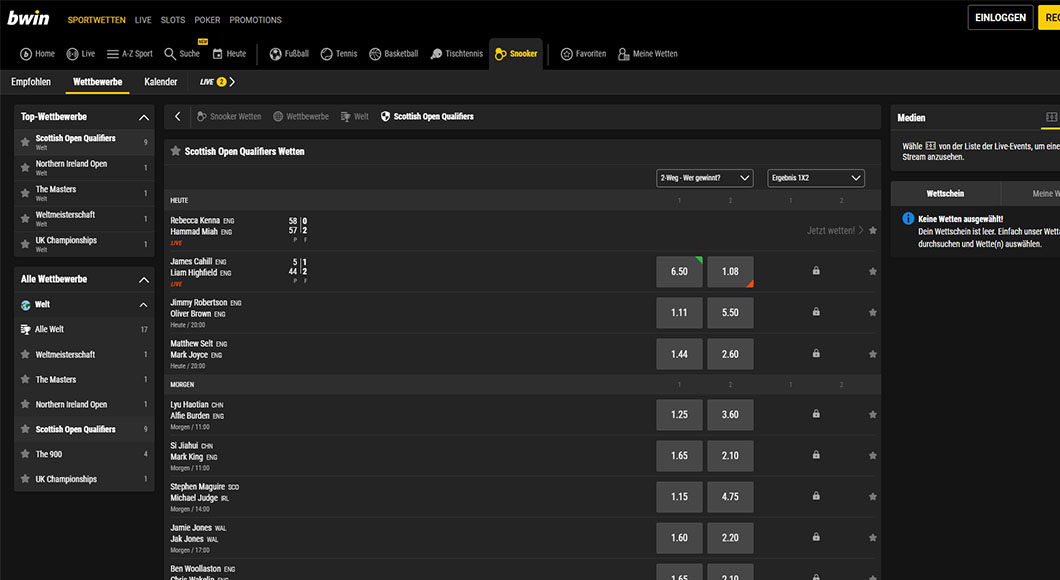Open A-Z Sport menu icon
The height and width of the screenshot is (580, 1060).
(113, 54)
